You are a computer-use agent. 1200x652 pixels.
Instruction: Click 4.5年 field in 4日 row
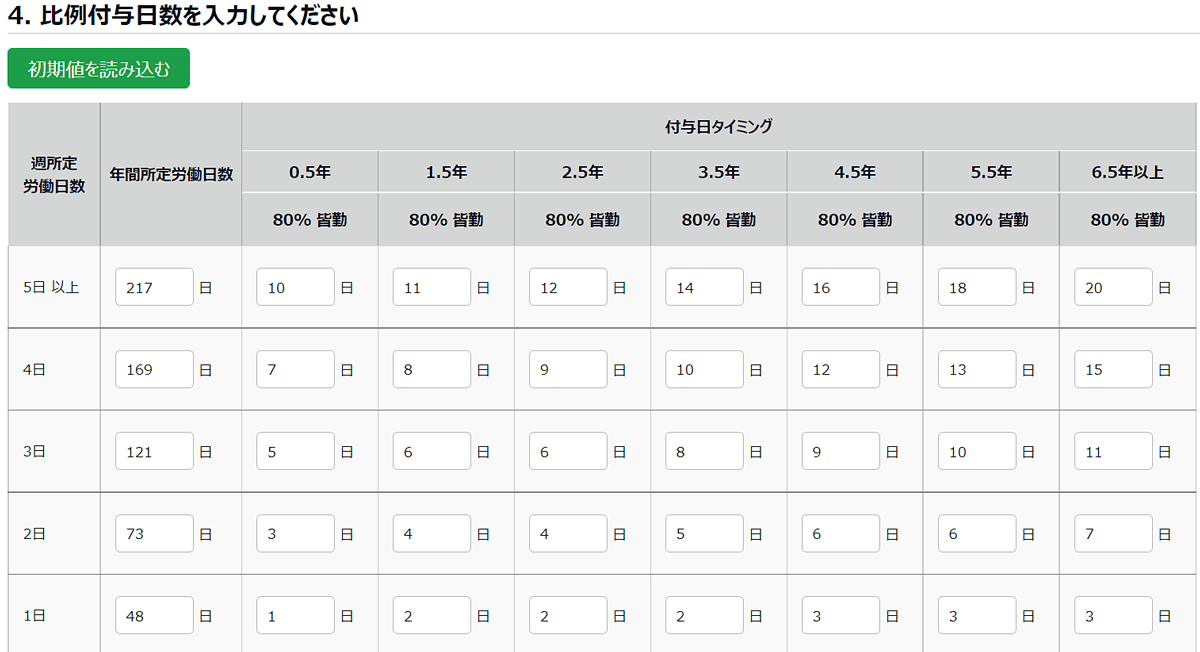(x=841, y=369)
